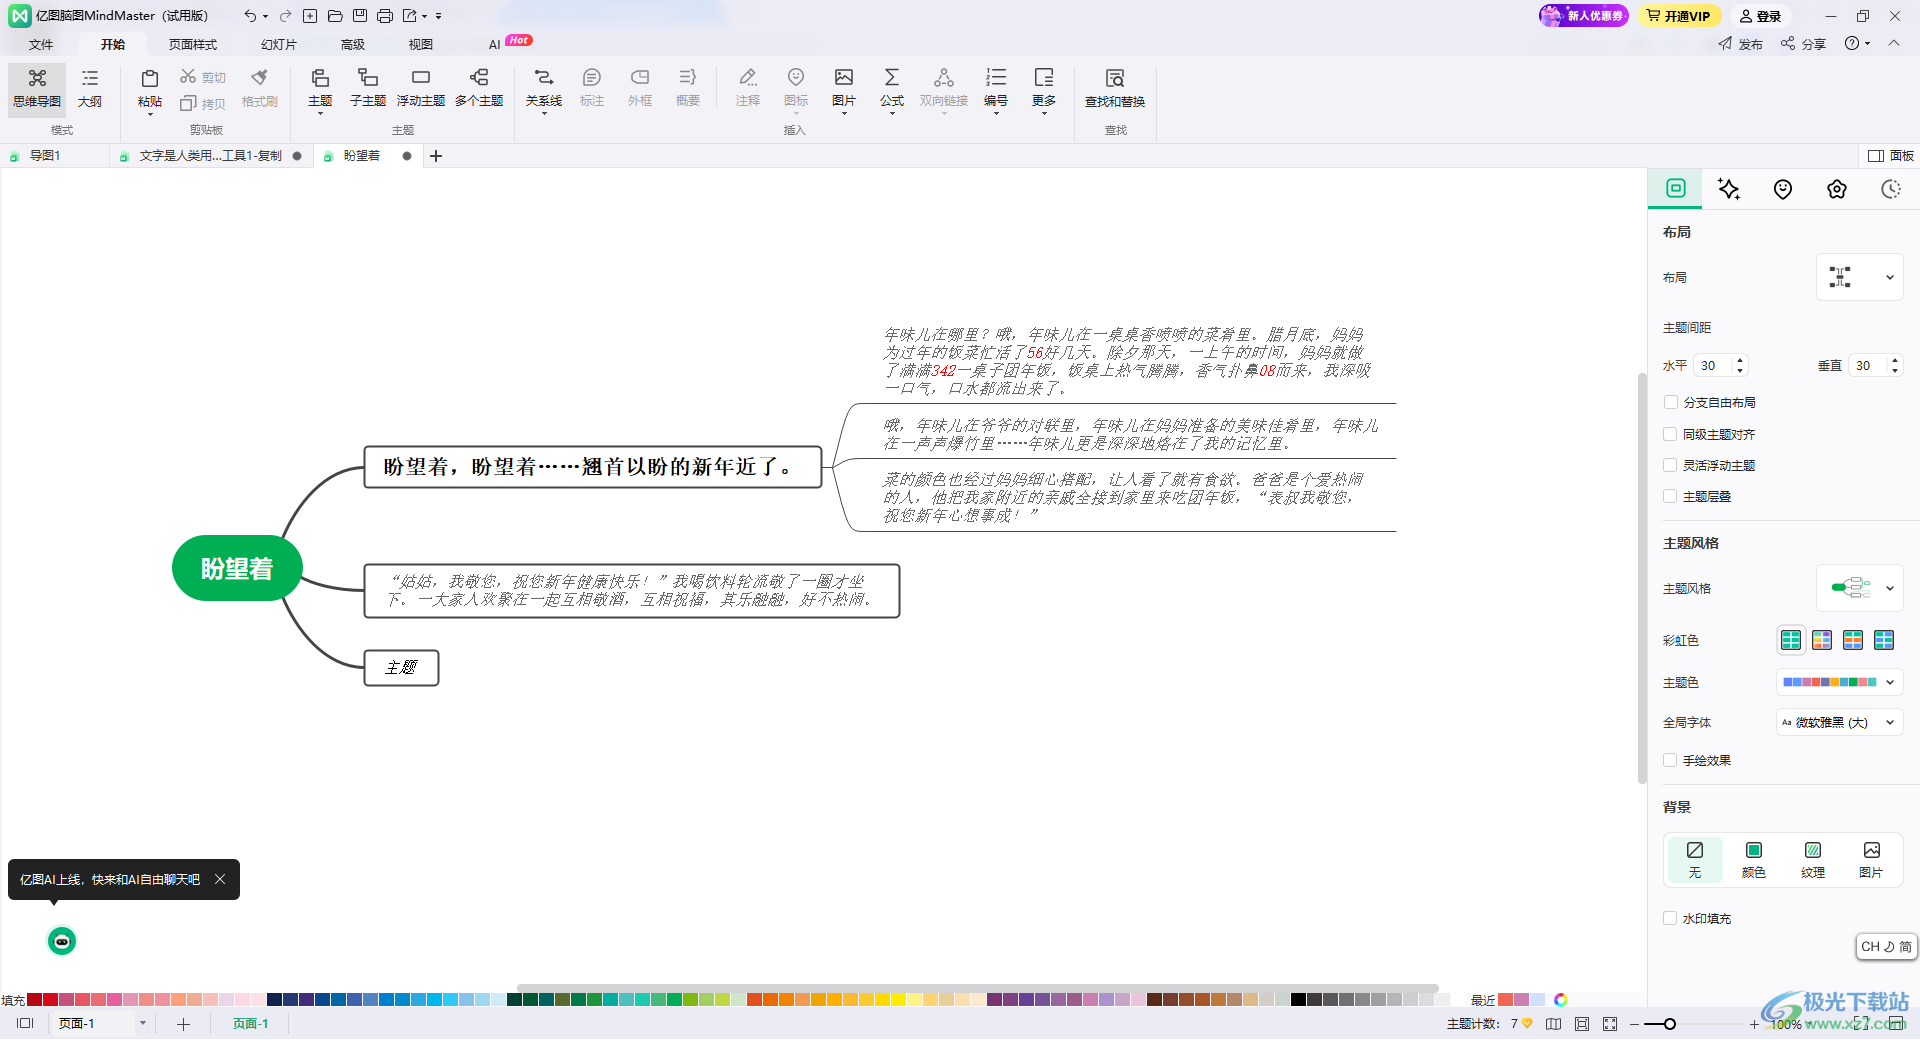1920x1040 pixels.
Task: Enable watermark fill (水印填充)
Action: pyautogui.click(x=1670, y=918)
